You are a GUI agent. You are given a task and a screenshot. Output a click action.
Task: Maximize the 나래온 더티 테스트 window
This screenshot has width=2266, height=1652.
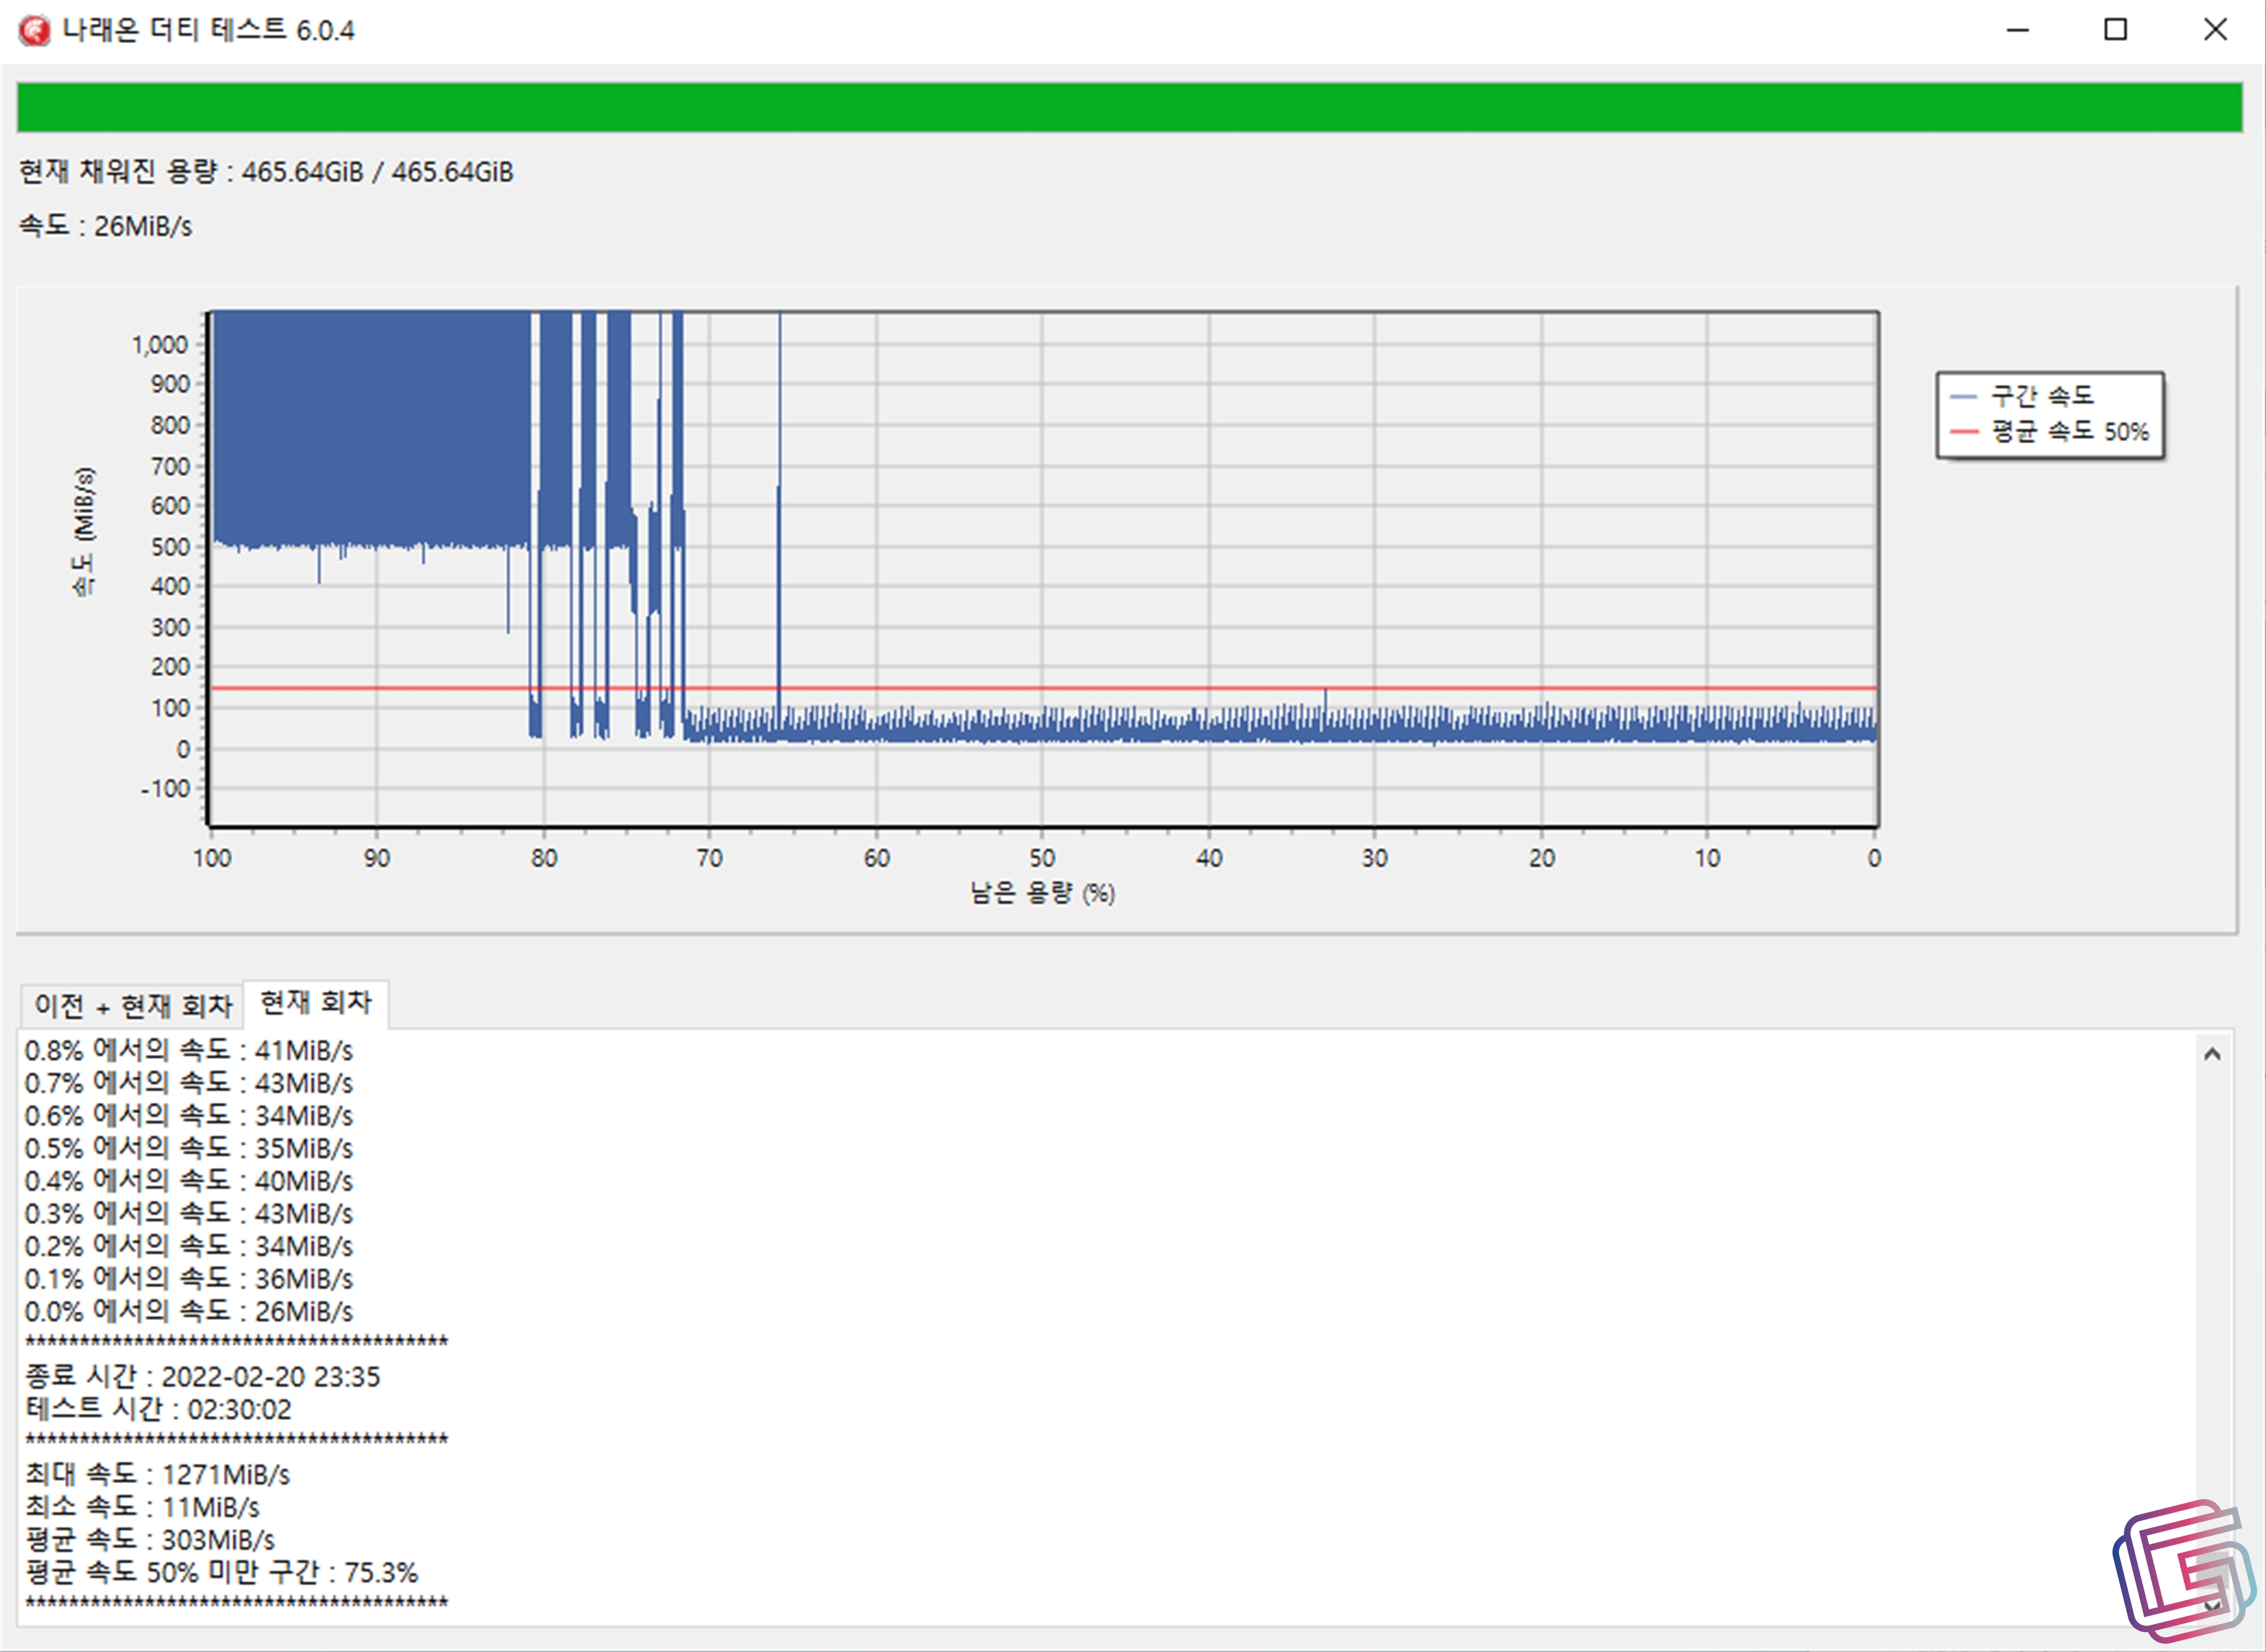coord(2115,30)
